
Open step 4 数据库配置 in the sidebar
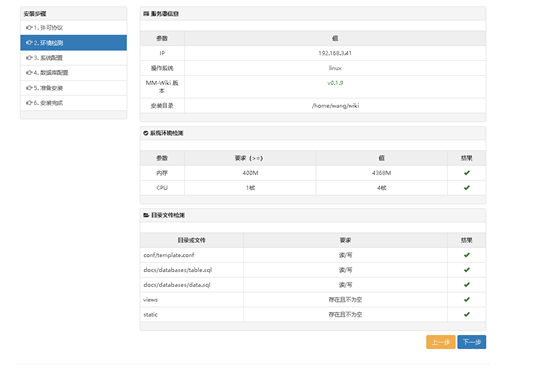(73, 73)
